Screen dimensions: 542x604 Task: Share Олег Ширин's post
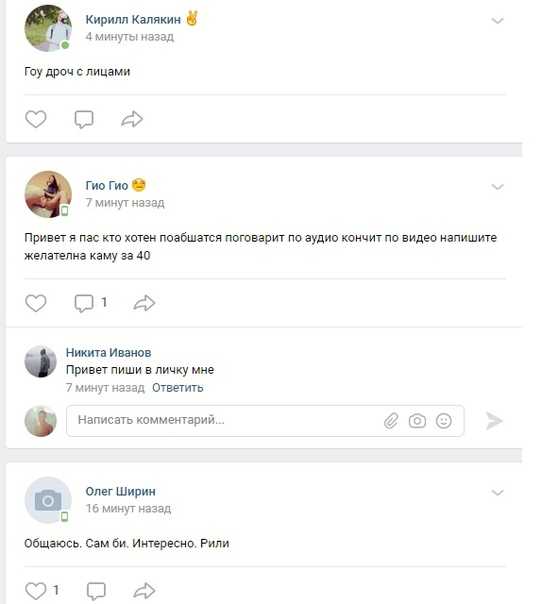pos(144,591)
